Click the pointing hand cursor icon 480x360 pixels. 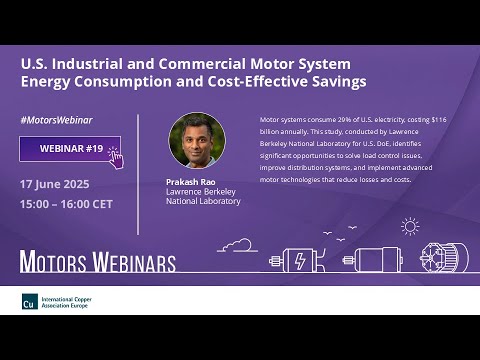click(116, 157)
